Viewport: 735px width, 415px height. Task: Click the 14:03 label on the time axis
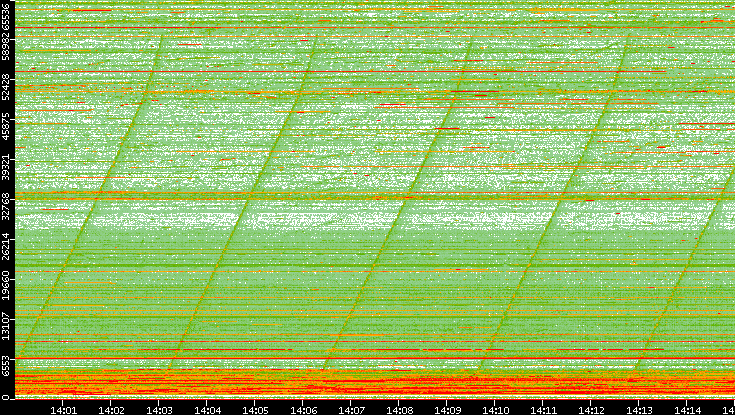159,410
